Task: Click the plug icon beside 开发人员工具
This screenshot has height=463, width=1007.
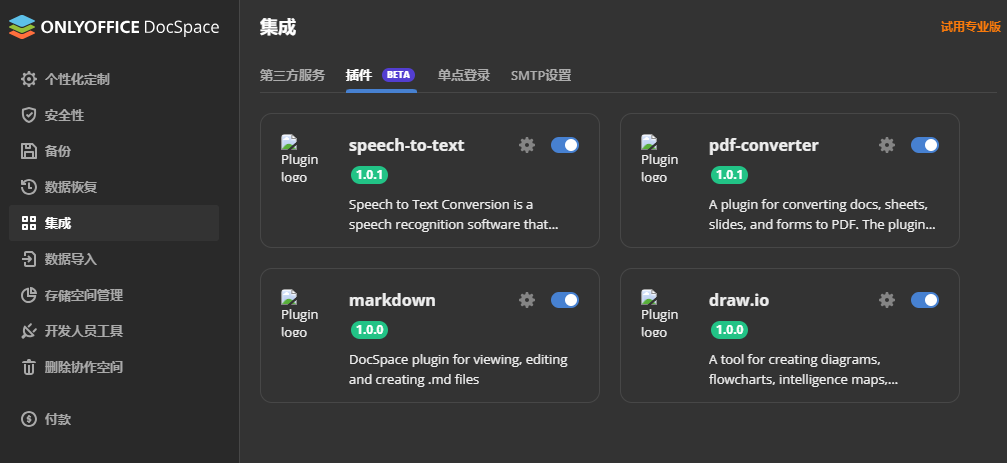Action: pos(29,331)
